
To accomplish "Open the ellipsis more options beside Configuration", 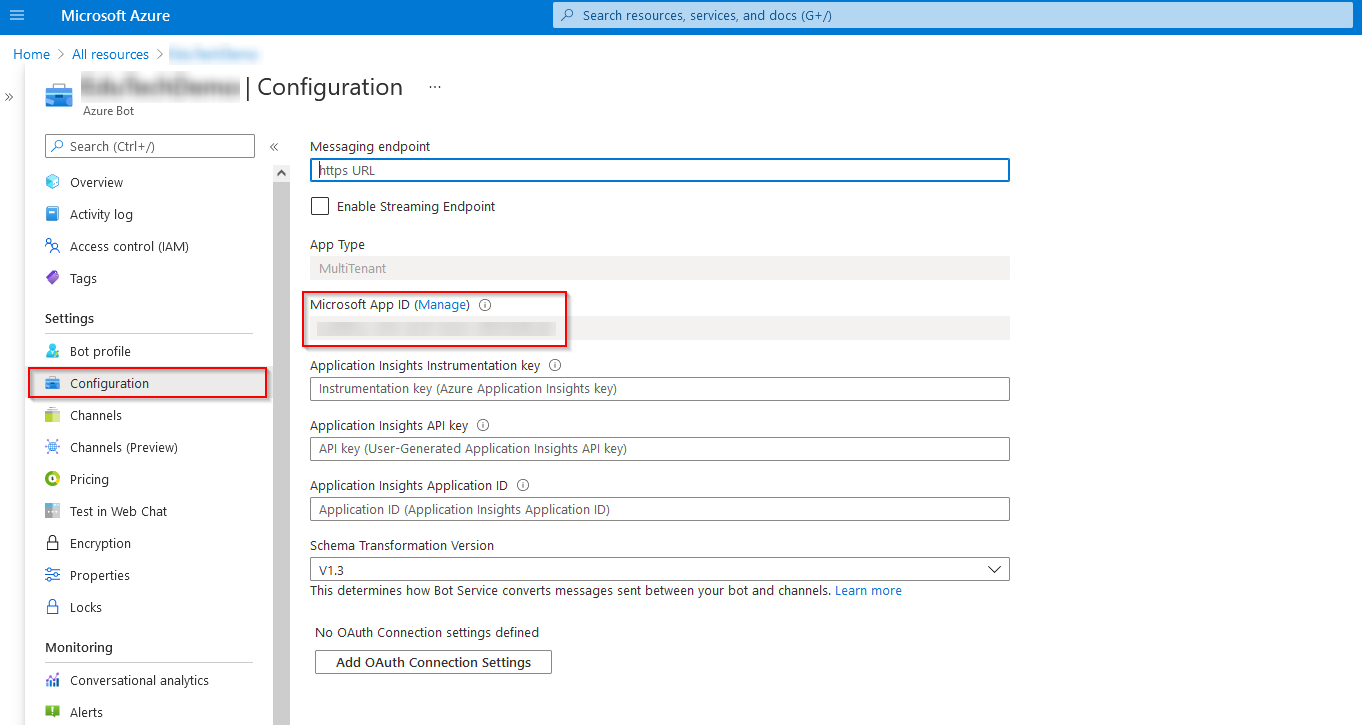I will (435, 87).
